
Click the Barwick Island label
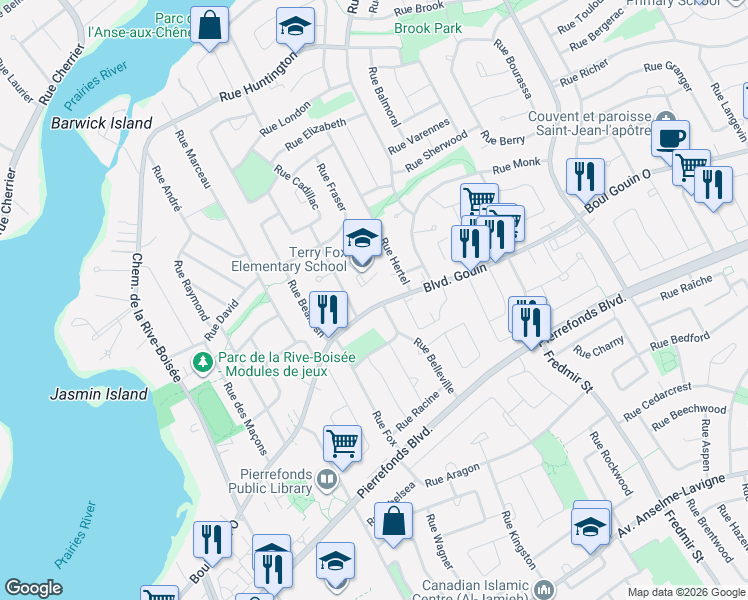[102, 123]
